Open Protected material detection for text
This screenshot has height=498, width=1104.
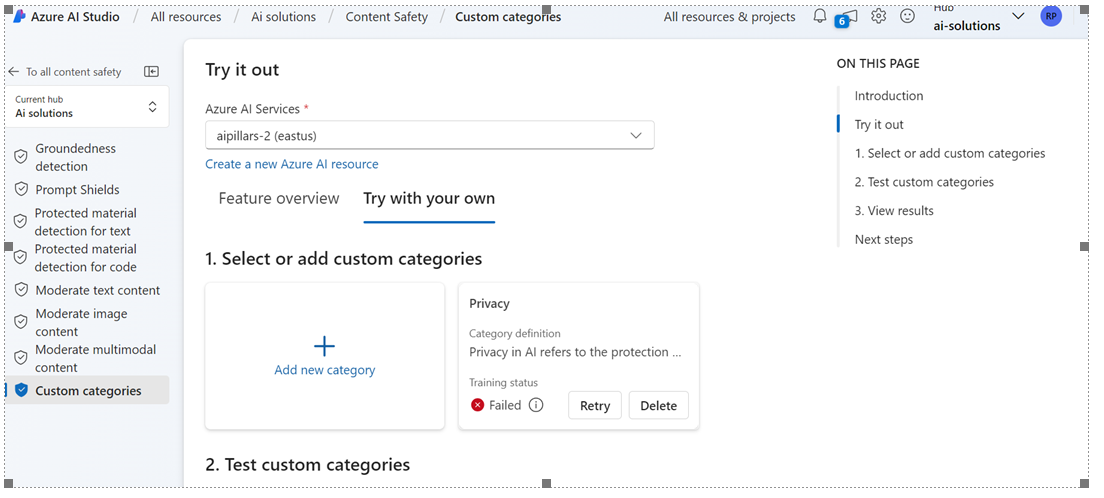coord(87,221)
